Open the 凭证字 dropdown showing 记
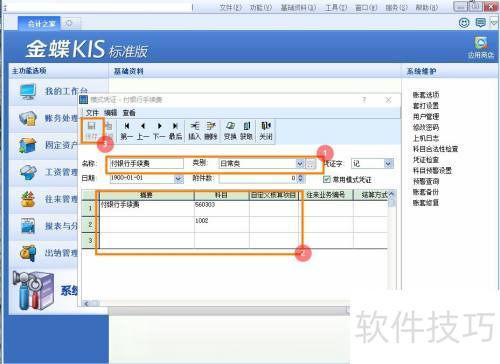The height and width of the screenshot is (364, 500). pyautogui.click(x=388, y=163)
